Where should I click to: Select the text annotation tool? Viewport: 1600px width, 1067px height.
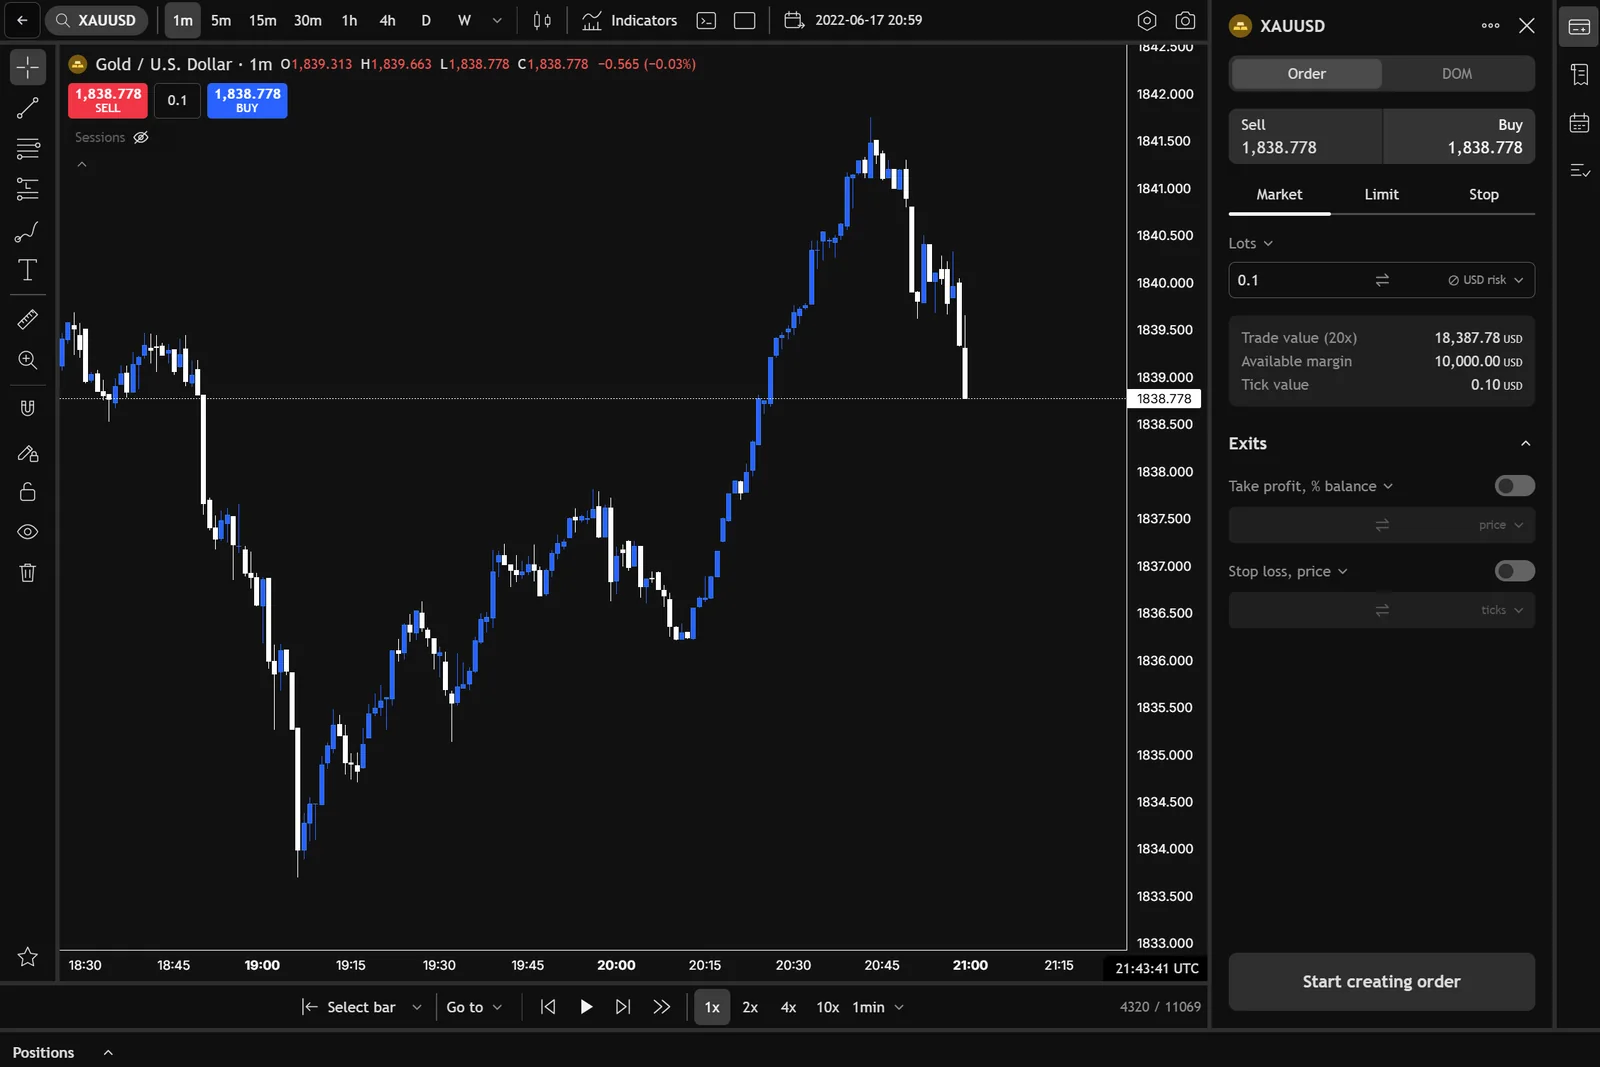tap(28, 270)
